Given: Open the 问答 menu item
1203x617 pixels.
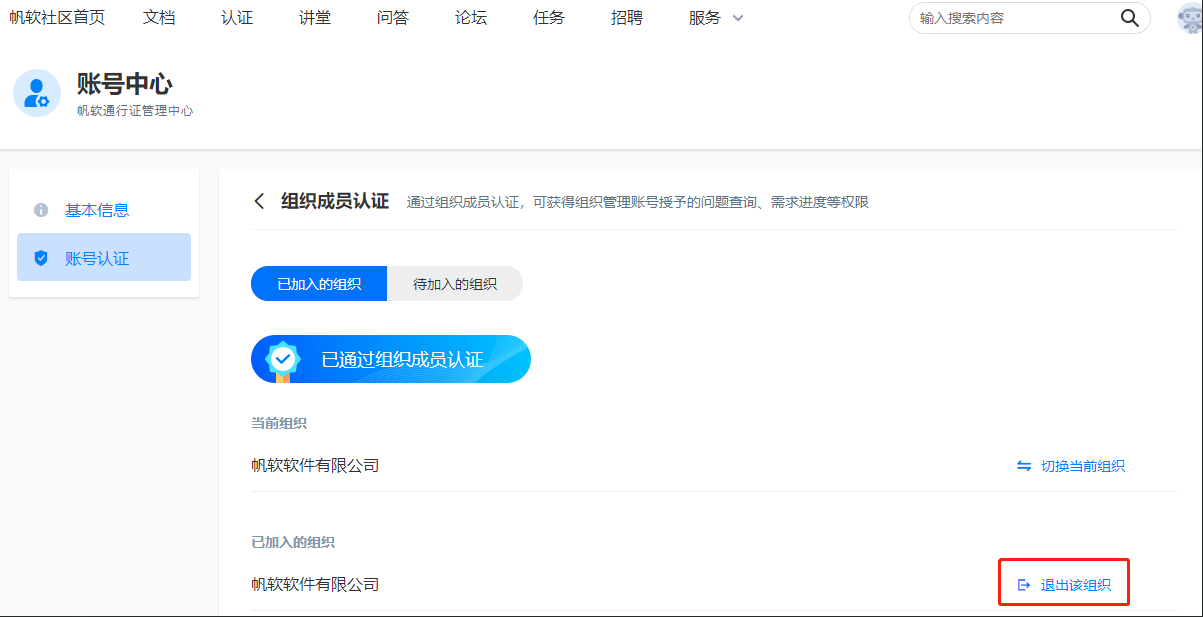Looking at the screenshot, I should (393, 18).
